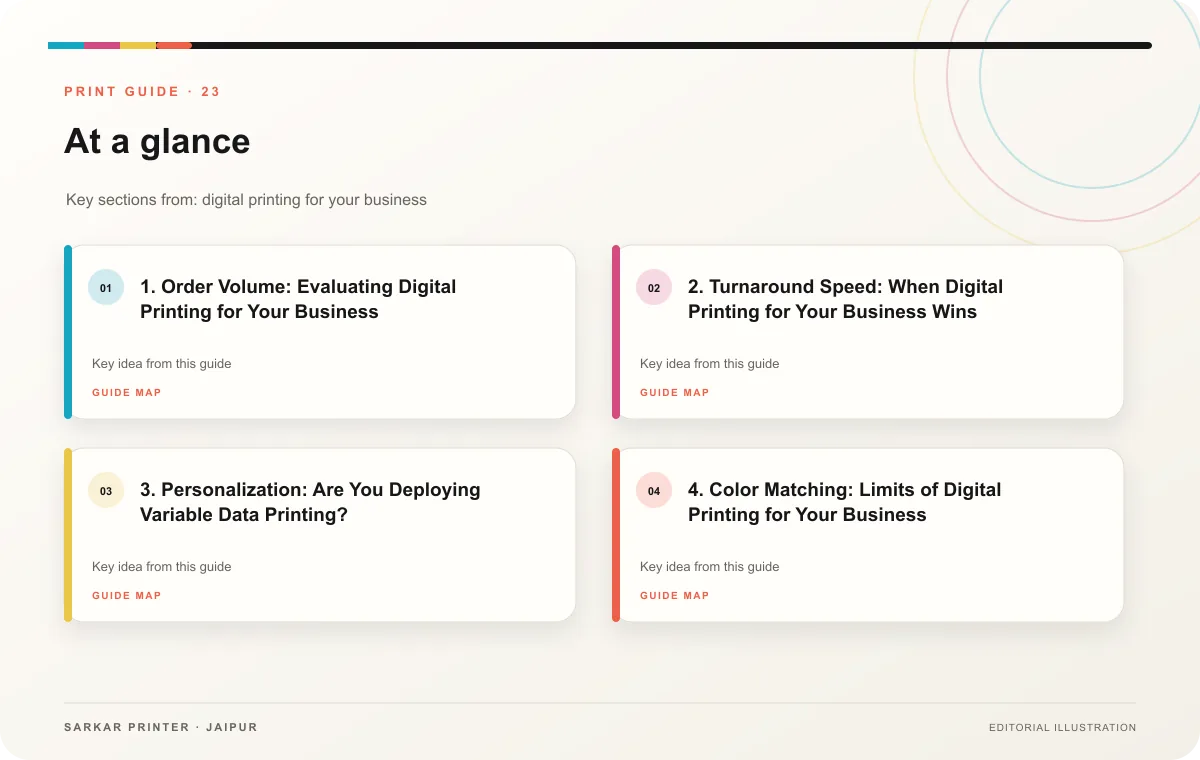Click the 'EDITORIAL ILLUSTRATION' footer label

[x=1063, y=728]
